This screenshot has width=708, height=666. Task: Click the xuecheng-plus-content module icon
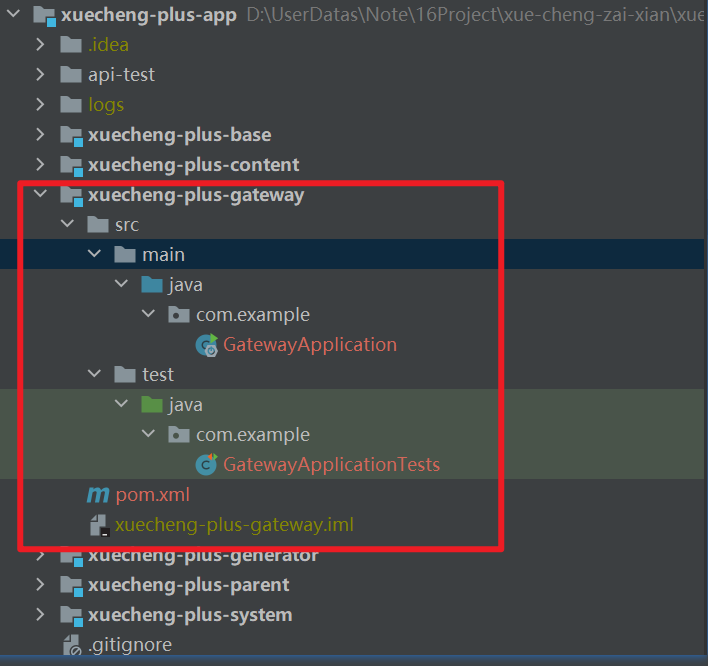point(71,166)
